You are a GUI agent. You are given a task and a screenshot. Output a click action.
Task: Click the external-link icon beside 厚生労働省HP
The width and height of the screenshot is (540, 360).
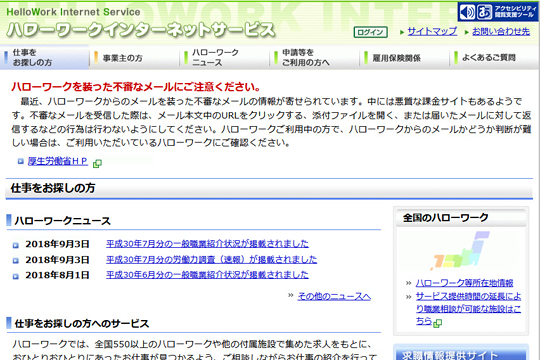(x=97, y=163)
